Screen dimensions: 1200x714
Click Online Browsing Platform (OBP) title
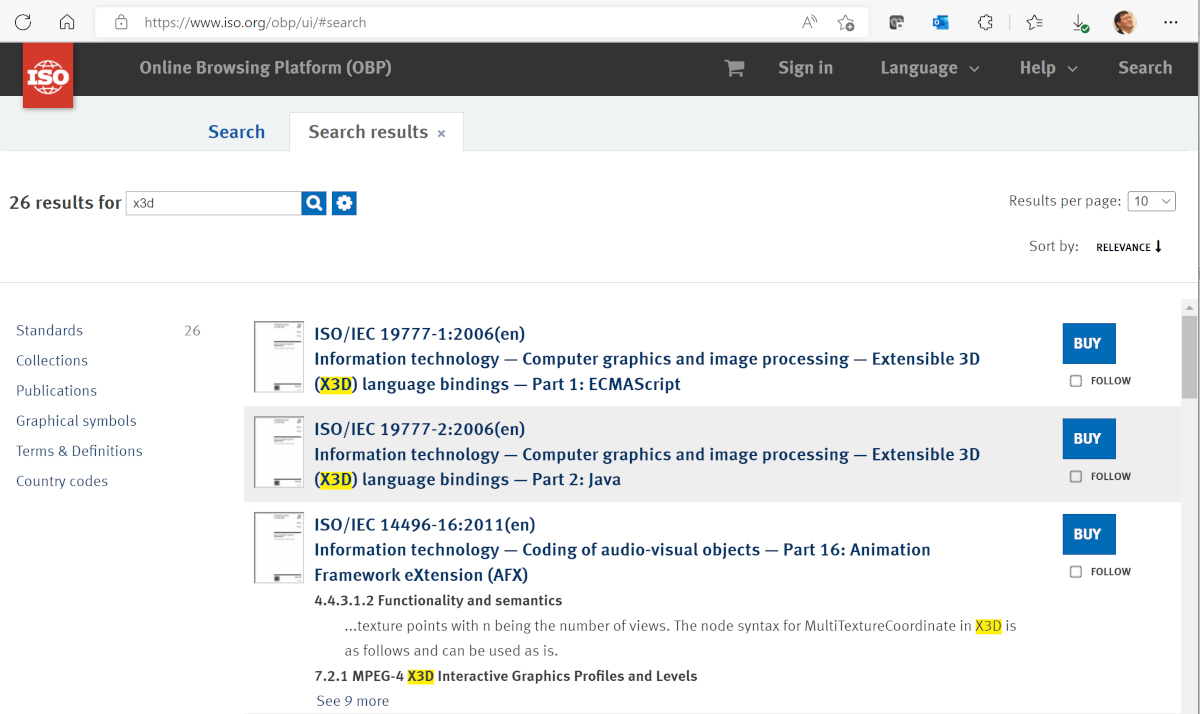point(265,68)
